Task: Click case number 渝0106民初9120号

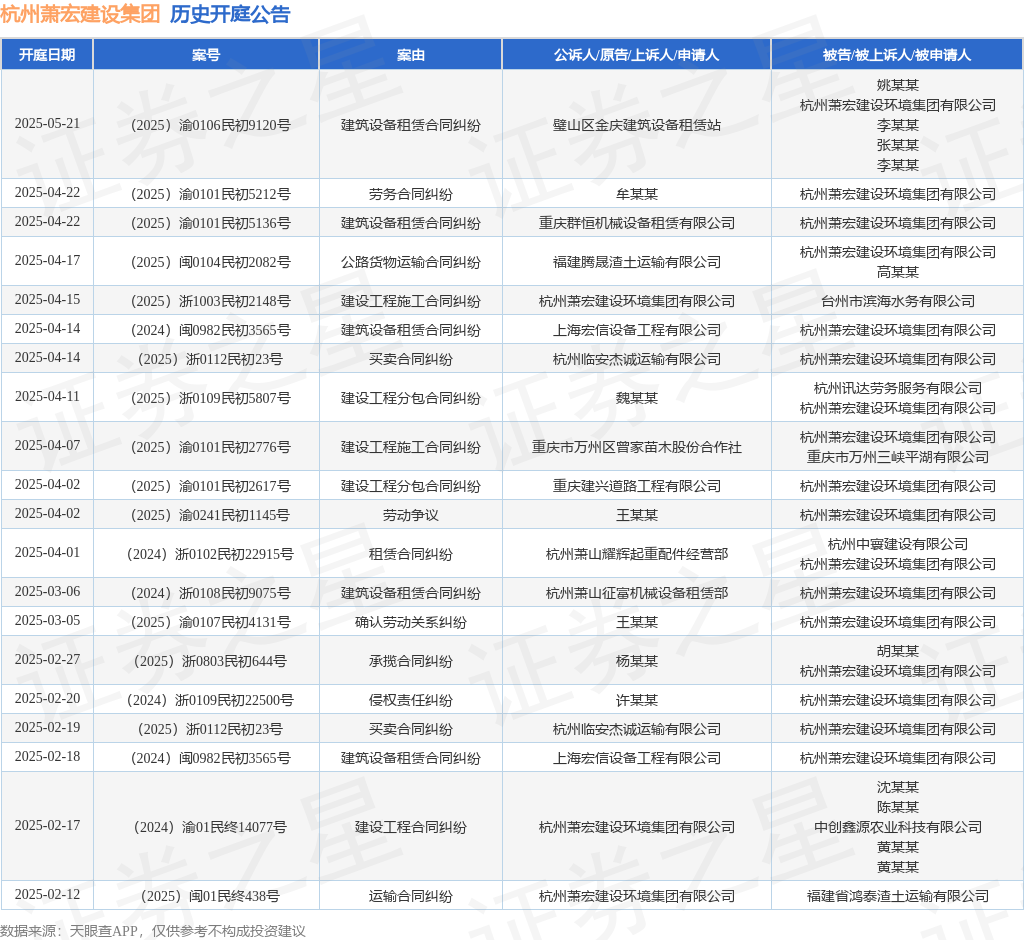Action: click(x=210, y=125)
